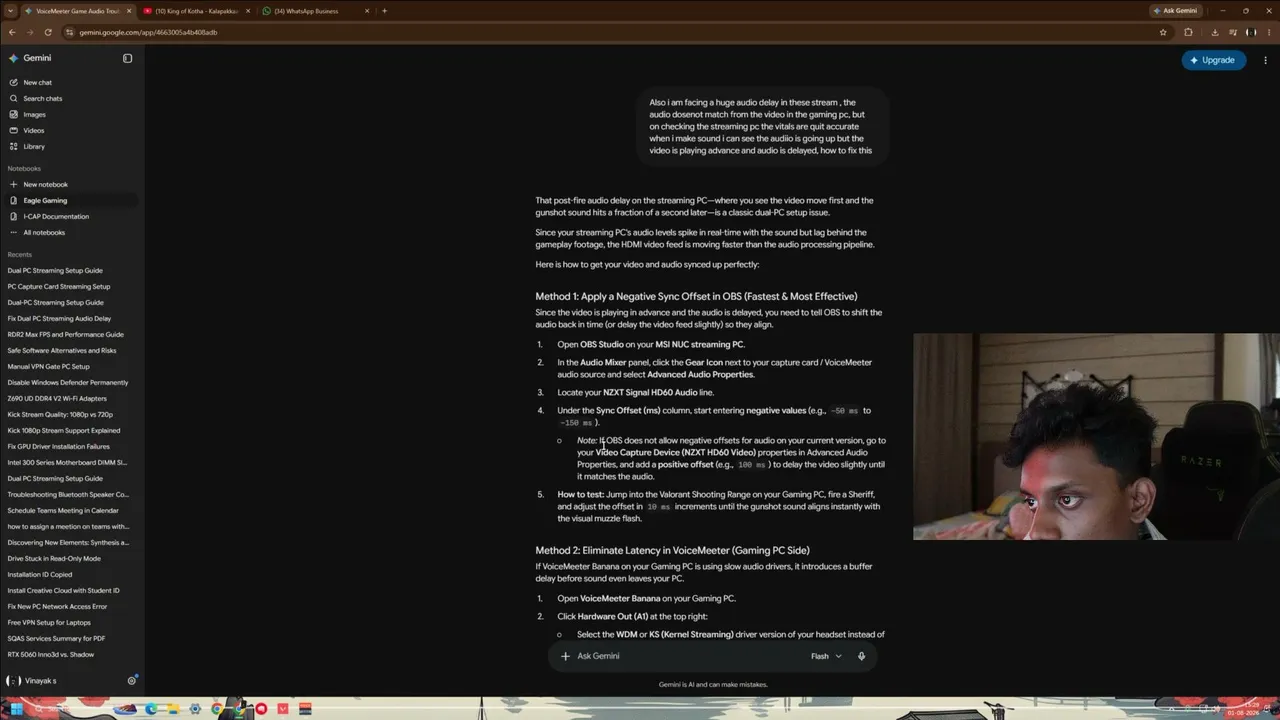Open the Images section
Viewport: 1280px width, 720px height.
35,114
